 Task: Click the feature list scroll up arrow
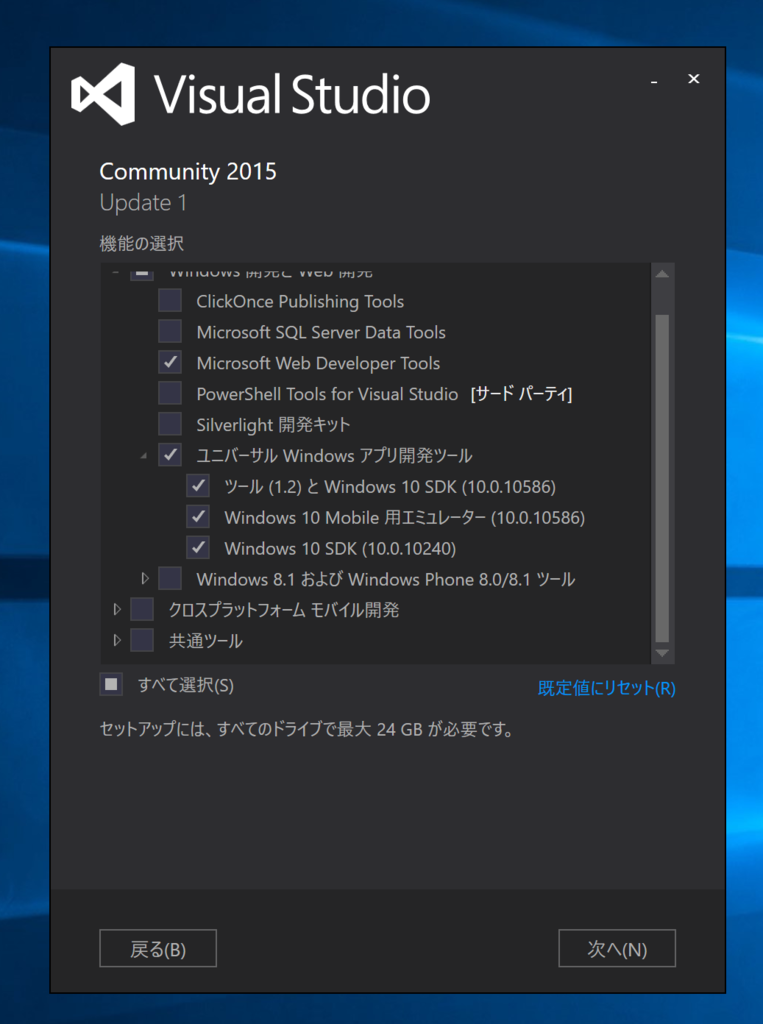coord(662,274)
